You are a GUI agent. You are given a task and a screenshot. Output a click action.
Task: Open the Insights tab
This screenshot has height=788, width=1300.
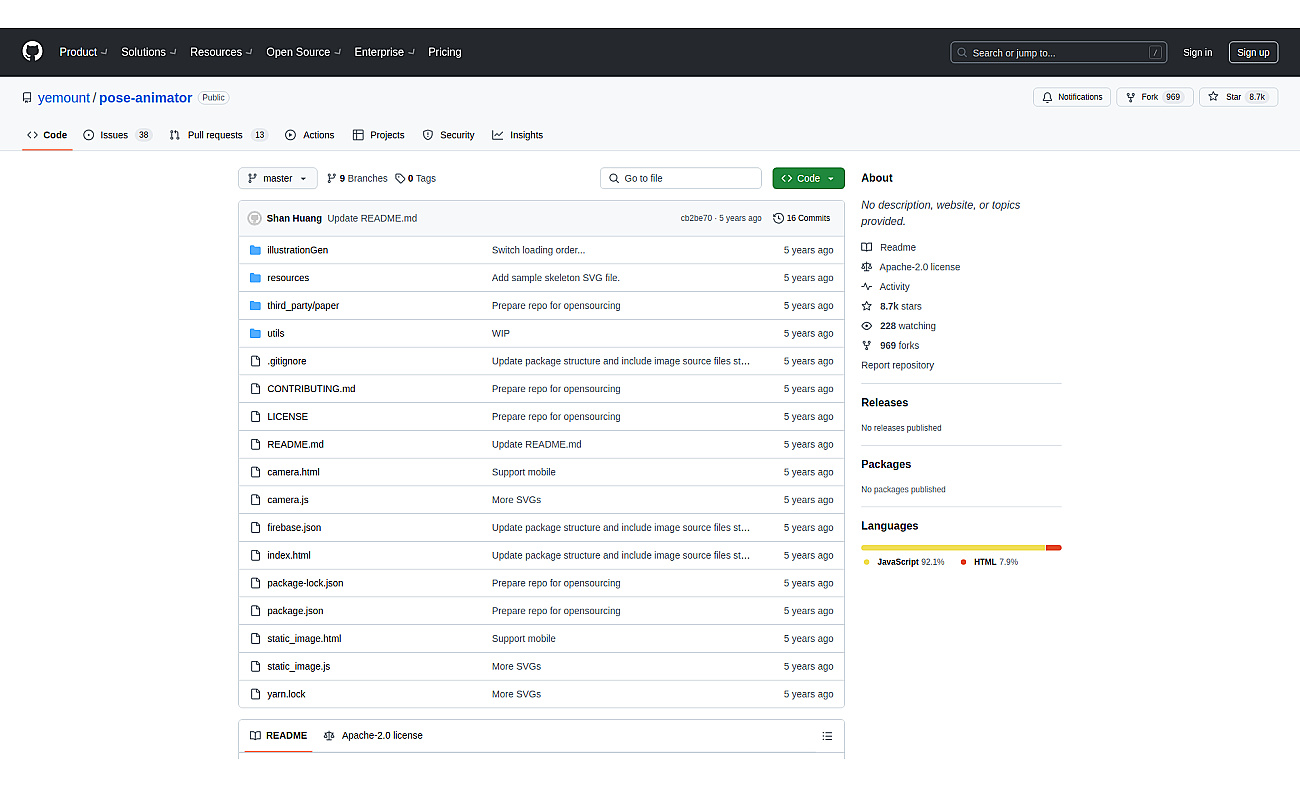pyautogui.click(x=517, y=135)
